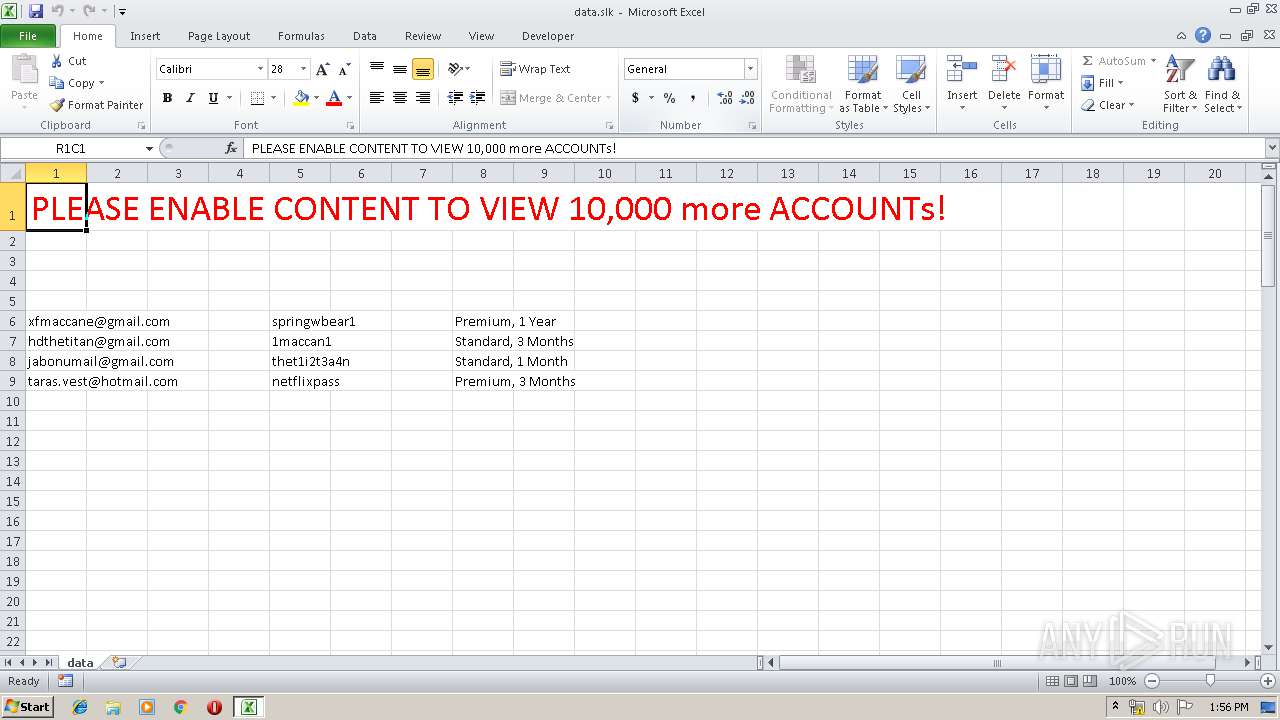Apply Comma Style number format
Screen dimensions: 1280x720
click(693, 98)
